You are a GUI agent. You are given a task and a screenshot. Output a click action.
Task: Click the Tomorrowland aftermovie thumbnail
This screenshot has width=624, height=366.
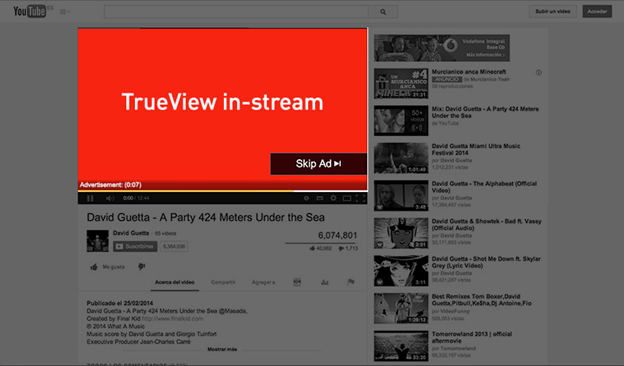point(401,346)
